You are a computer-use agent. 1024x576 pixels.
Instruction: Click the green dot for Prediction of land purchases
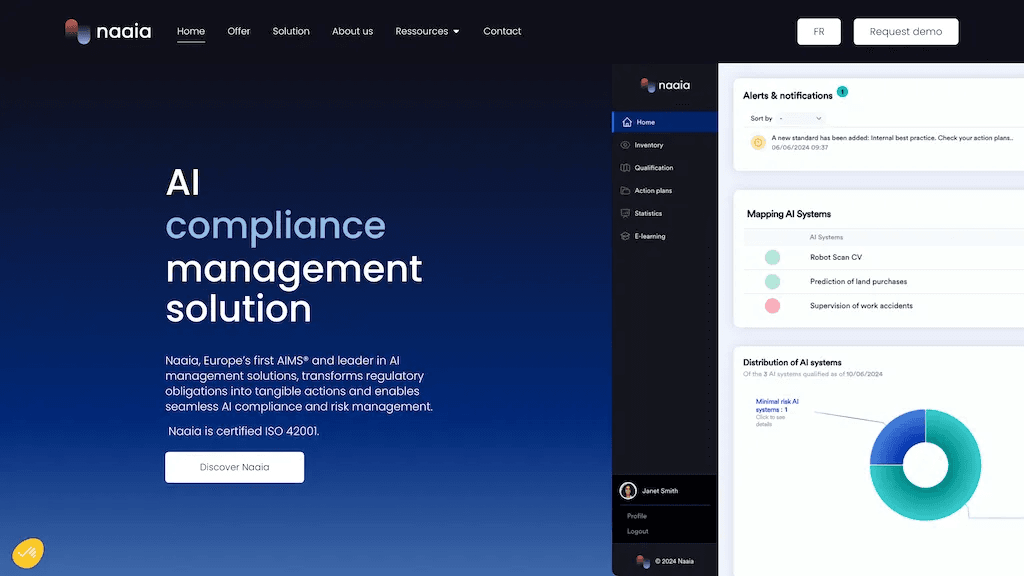(x=773, y=281)
